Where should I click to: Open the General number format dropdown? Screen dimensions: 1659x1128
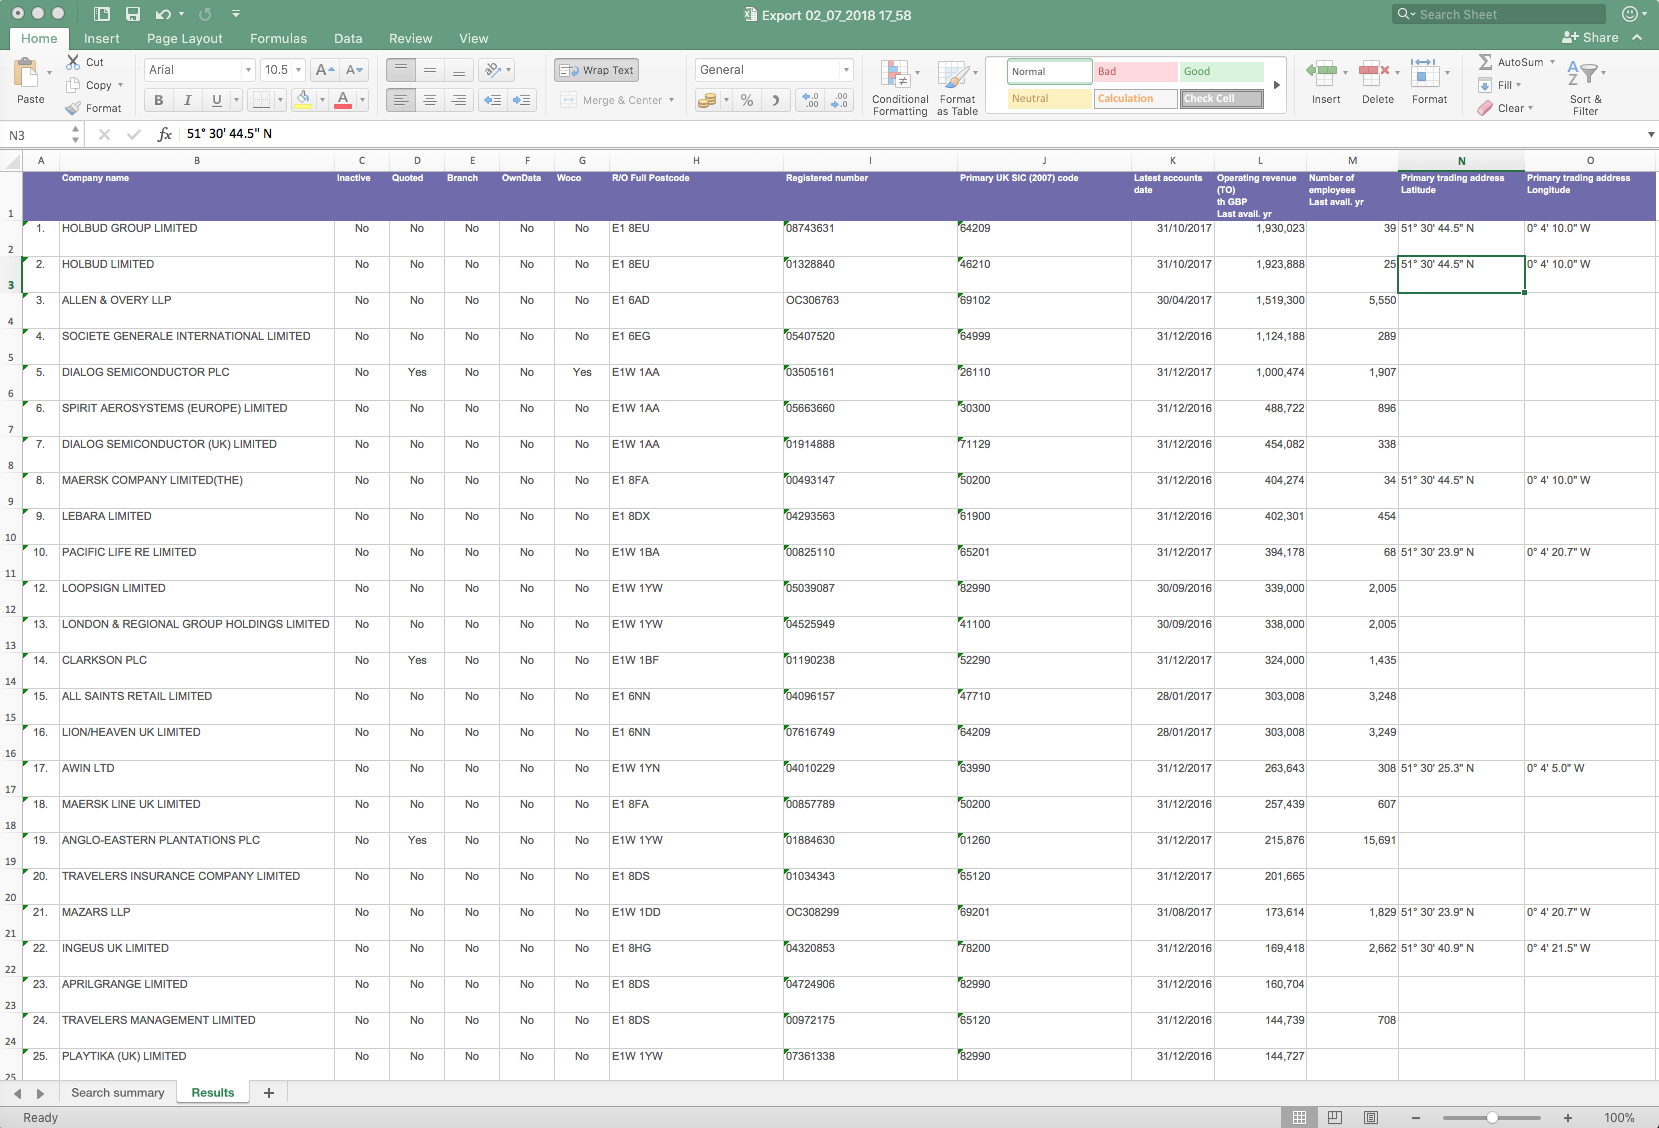click(846, 70)
